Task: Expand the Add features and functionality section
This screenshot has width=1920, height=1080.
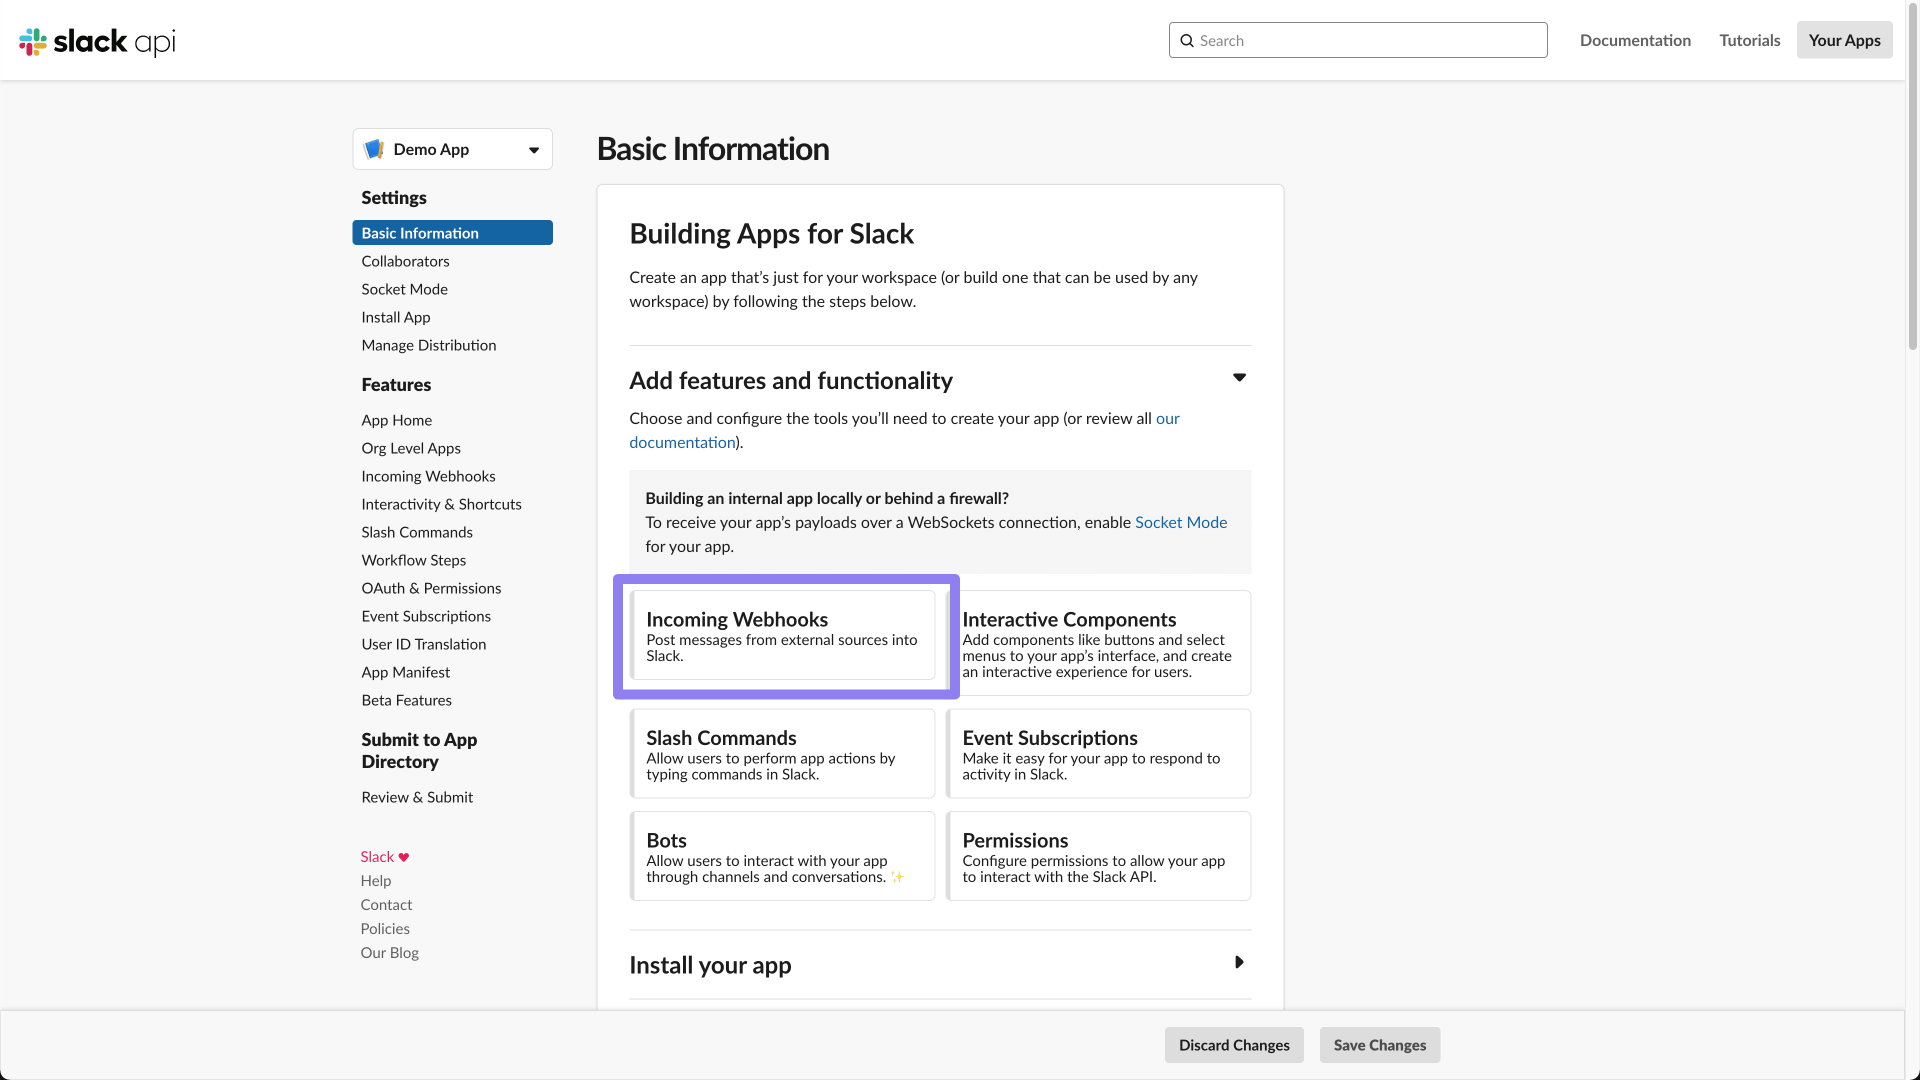Action: (1238, 377)
